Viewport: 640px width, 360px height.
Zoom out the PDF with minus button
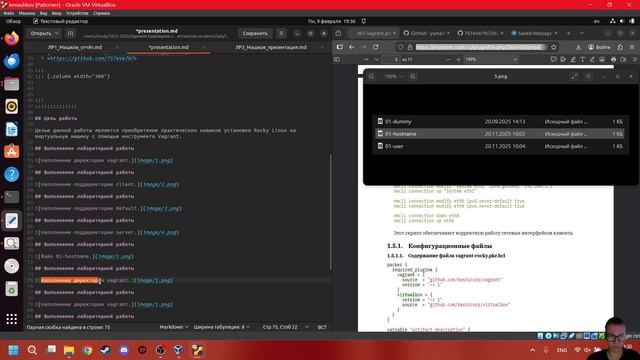click(x=448, y=59)
